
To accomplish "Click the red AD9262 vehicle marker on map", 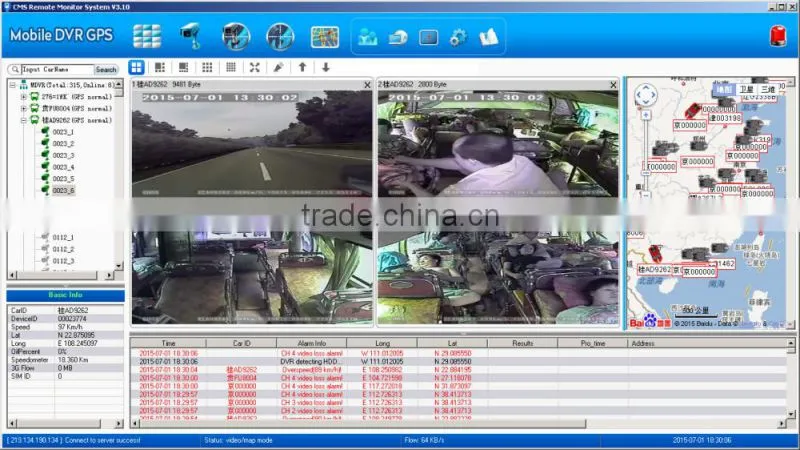I will click(x=655, y=254).
